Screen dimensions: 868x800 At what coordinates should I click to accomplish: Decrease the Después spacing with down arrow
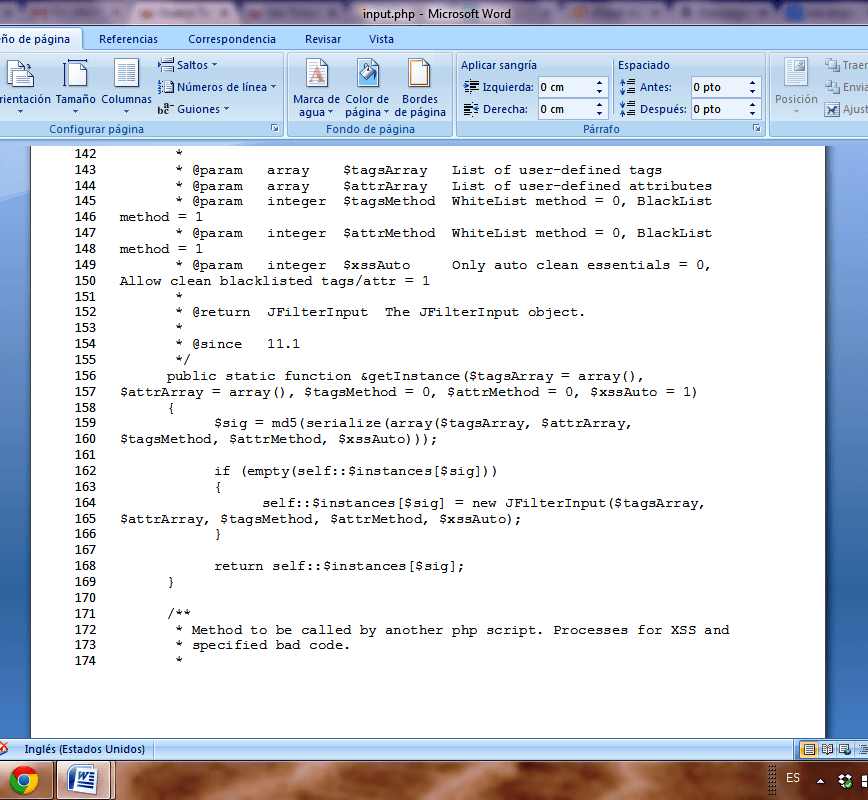752,113
